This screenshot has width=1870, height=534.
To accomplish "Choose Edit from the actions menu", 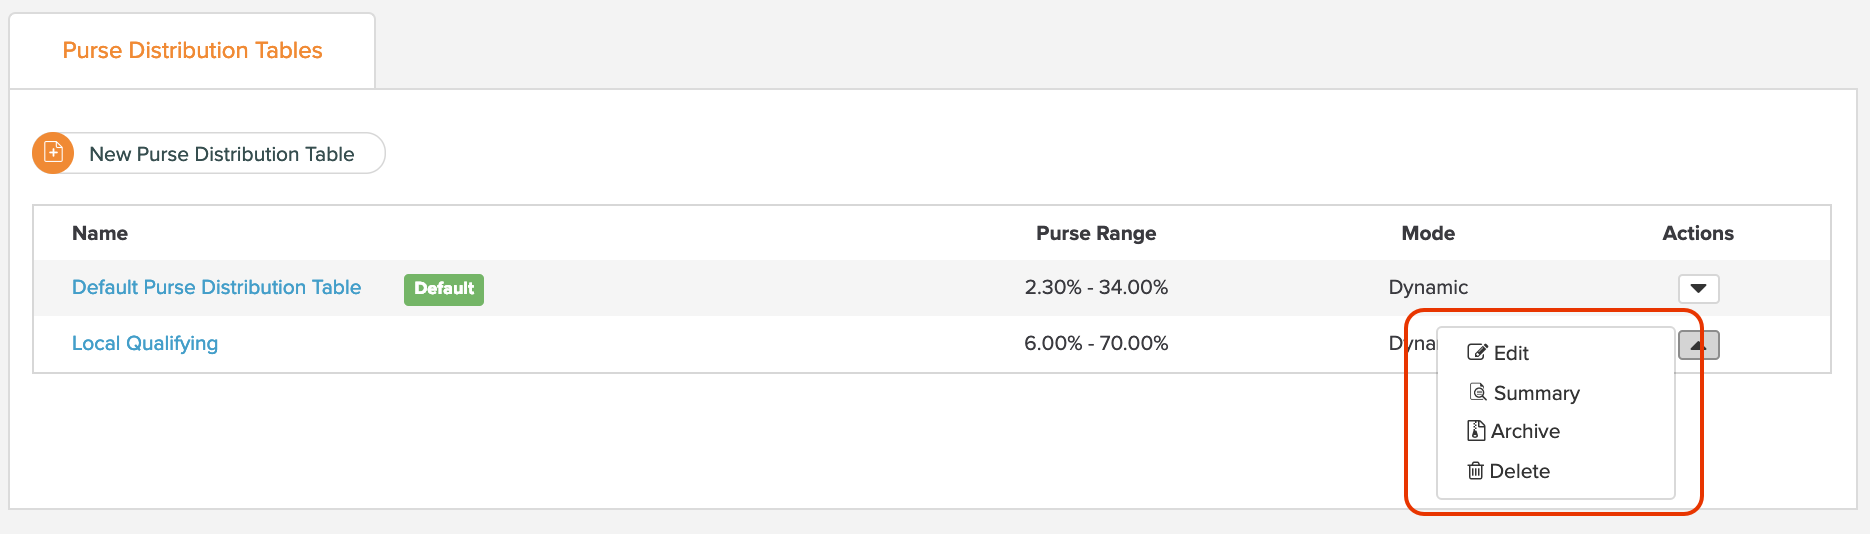I will pyautogui.click(x=1511, y=353).
